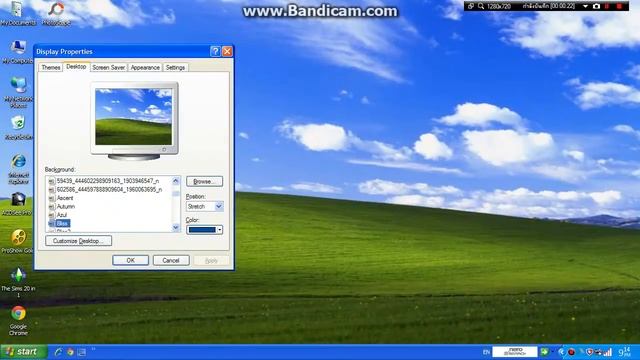Click the Cancel button
The height and width of the screenshot is (360, 640).
[x=171, y=260]
